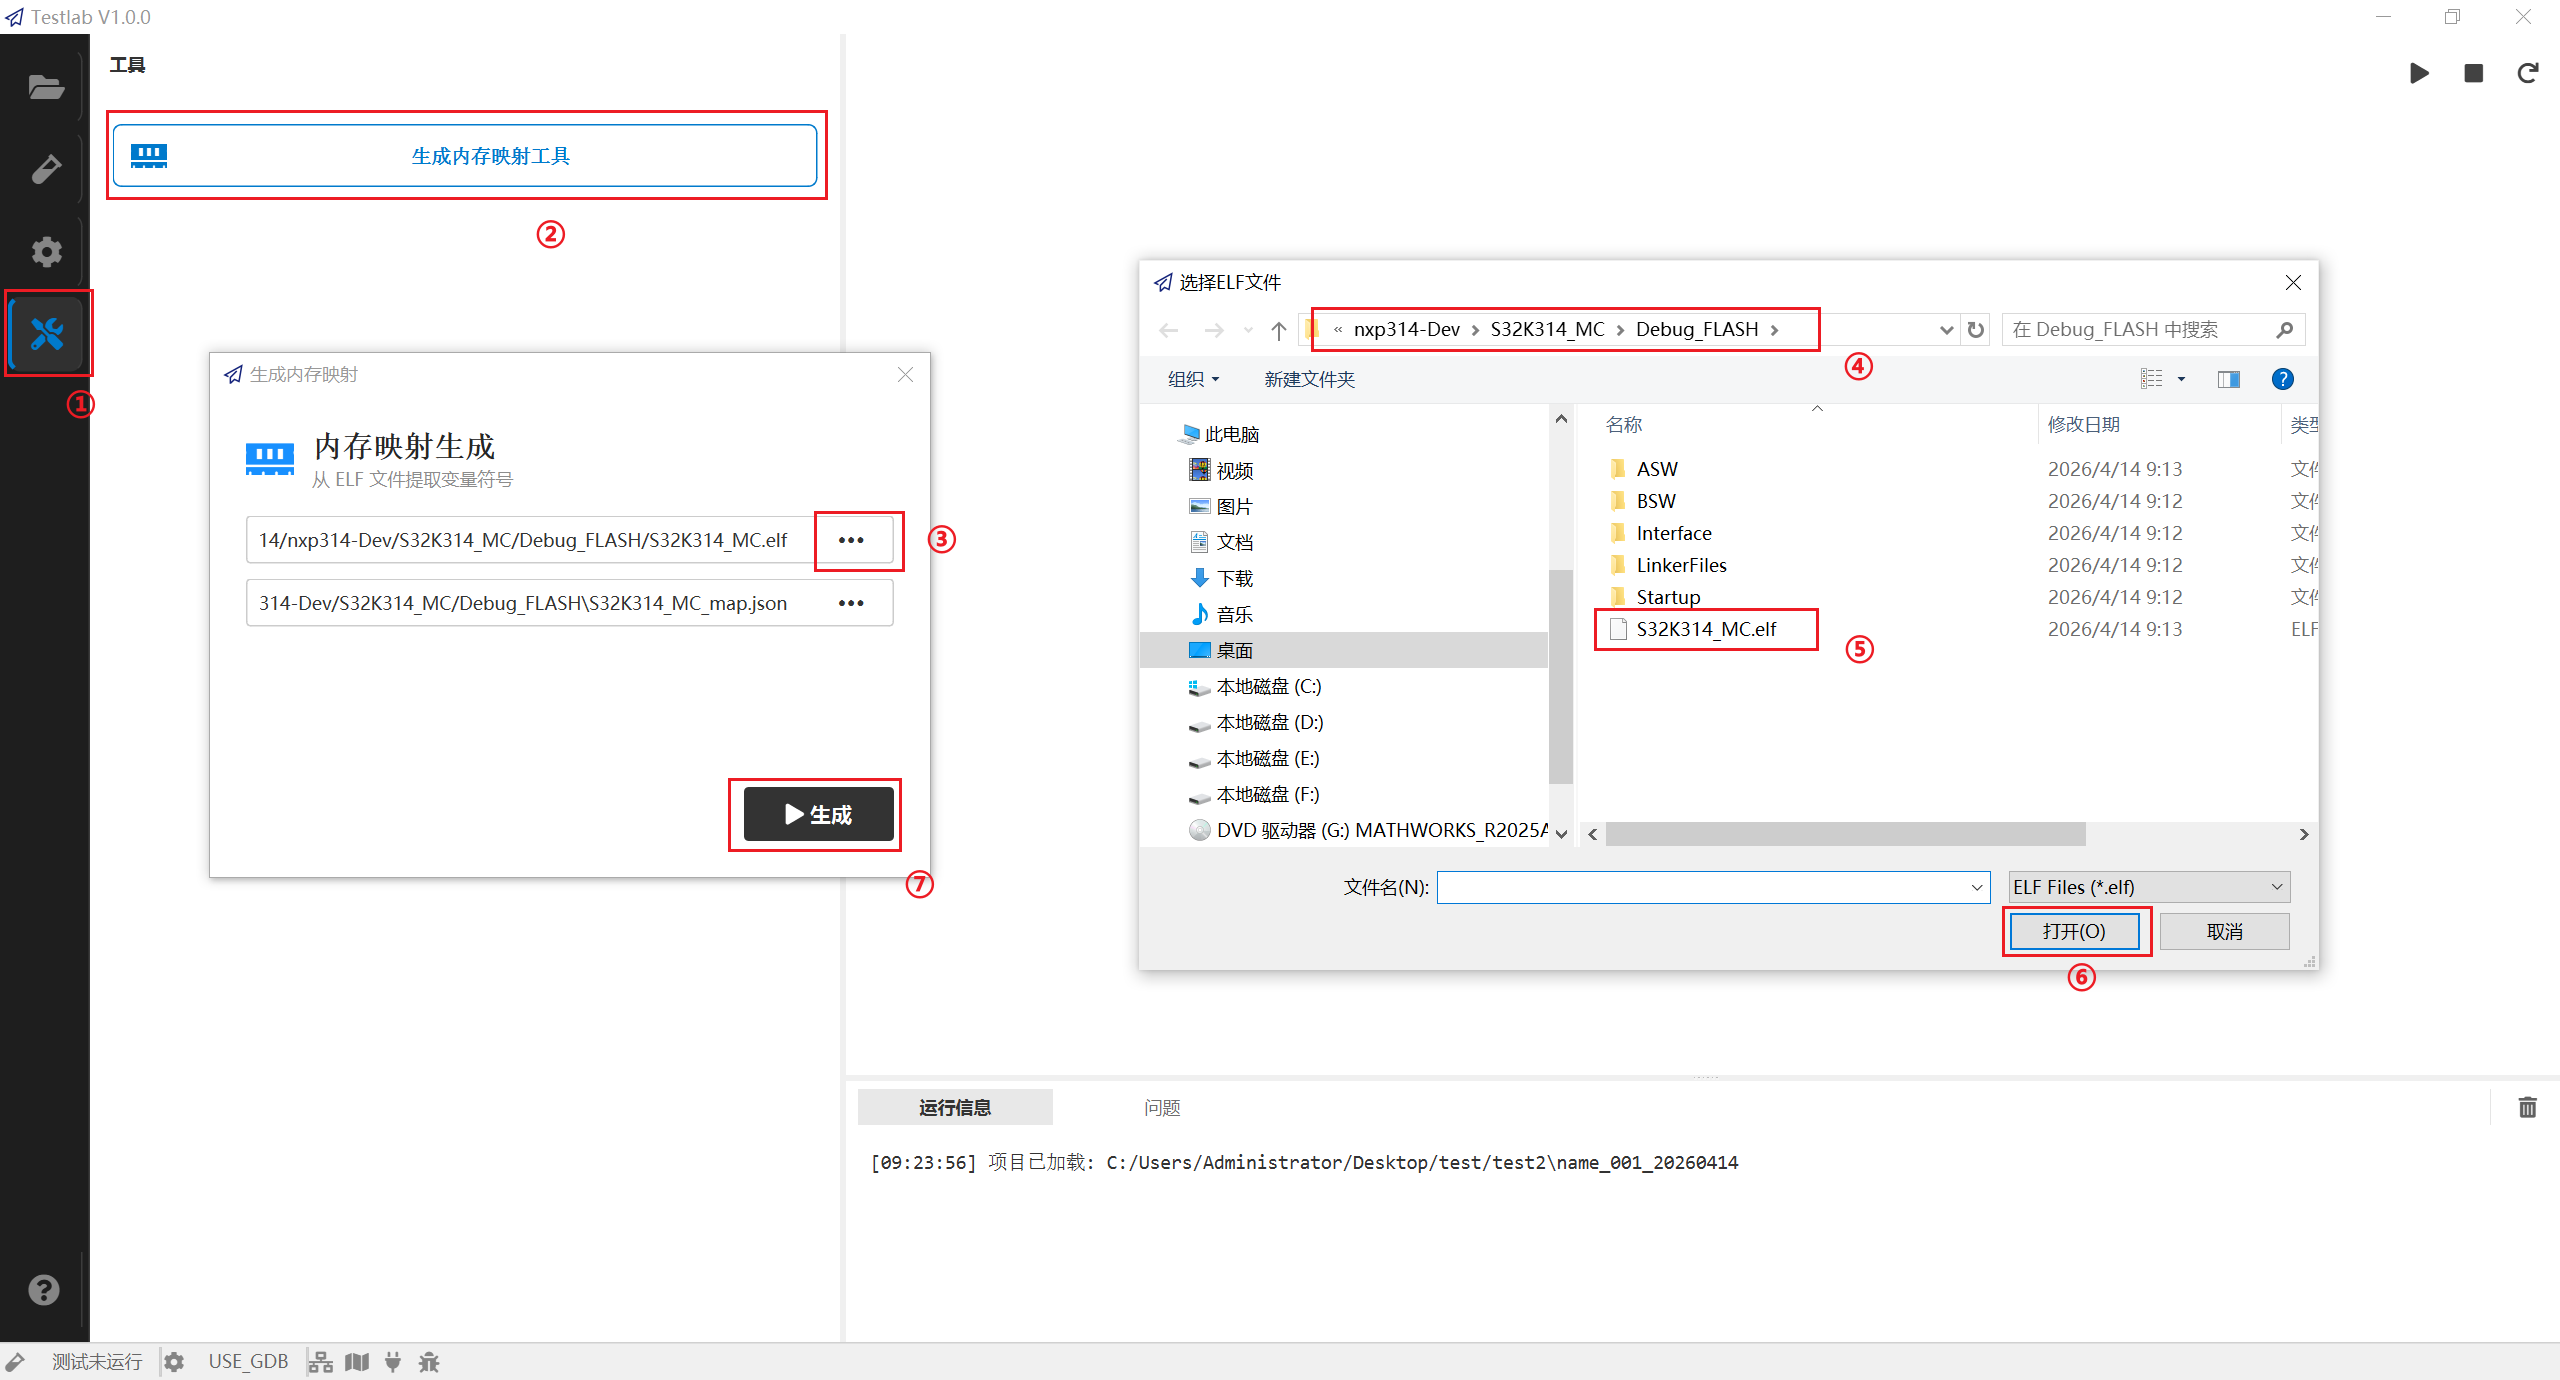The width and height of the screenshot is (2560, 1380).
Task: Click status bar test vial icon
Action: point(15,1361)
